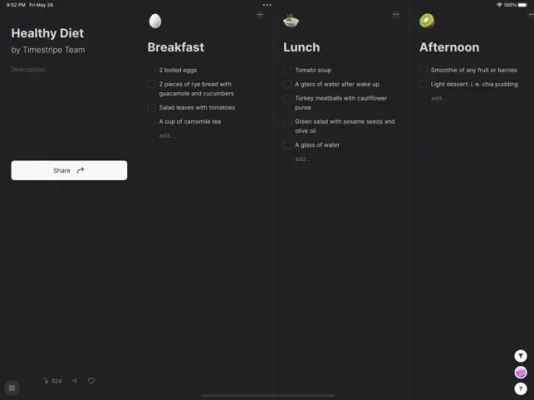Check the Tomato soup item
The image size is (534, 400).
[287, 70]
